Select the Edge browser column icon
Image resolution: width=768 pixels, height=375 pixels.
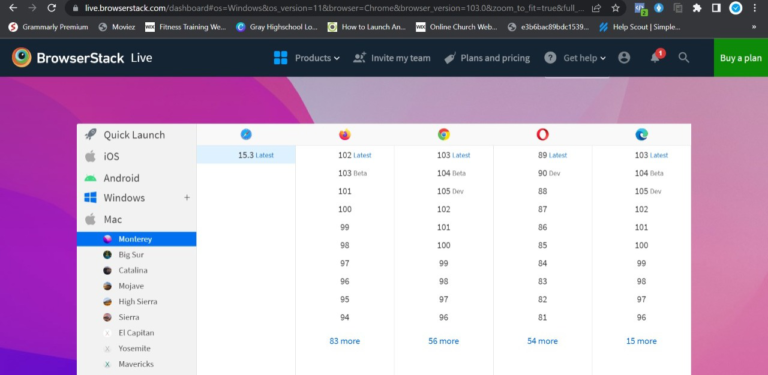coord(642,134)
